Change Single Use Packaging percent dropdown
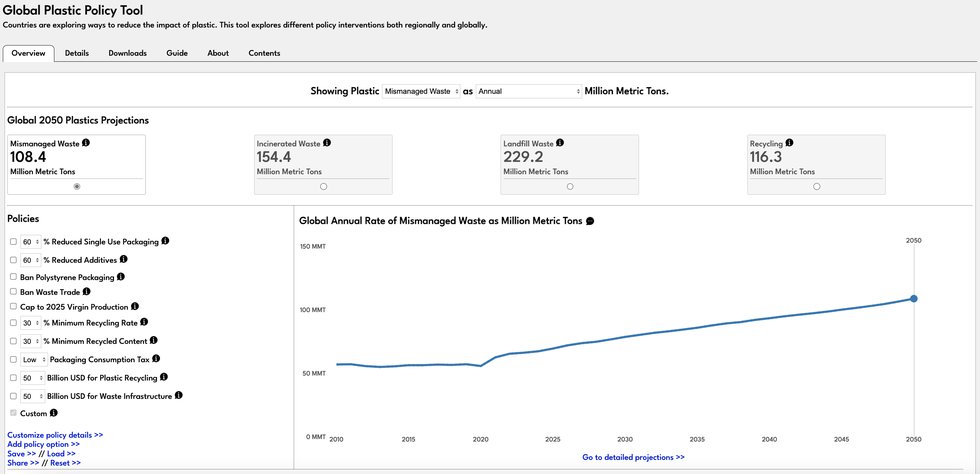Screen dimensions: 980x474 (31, 241)
